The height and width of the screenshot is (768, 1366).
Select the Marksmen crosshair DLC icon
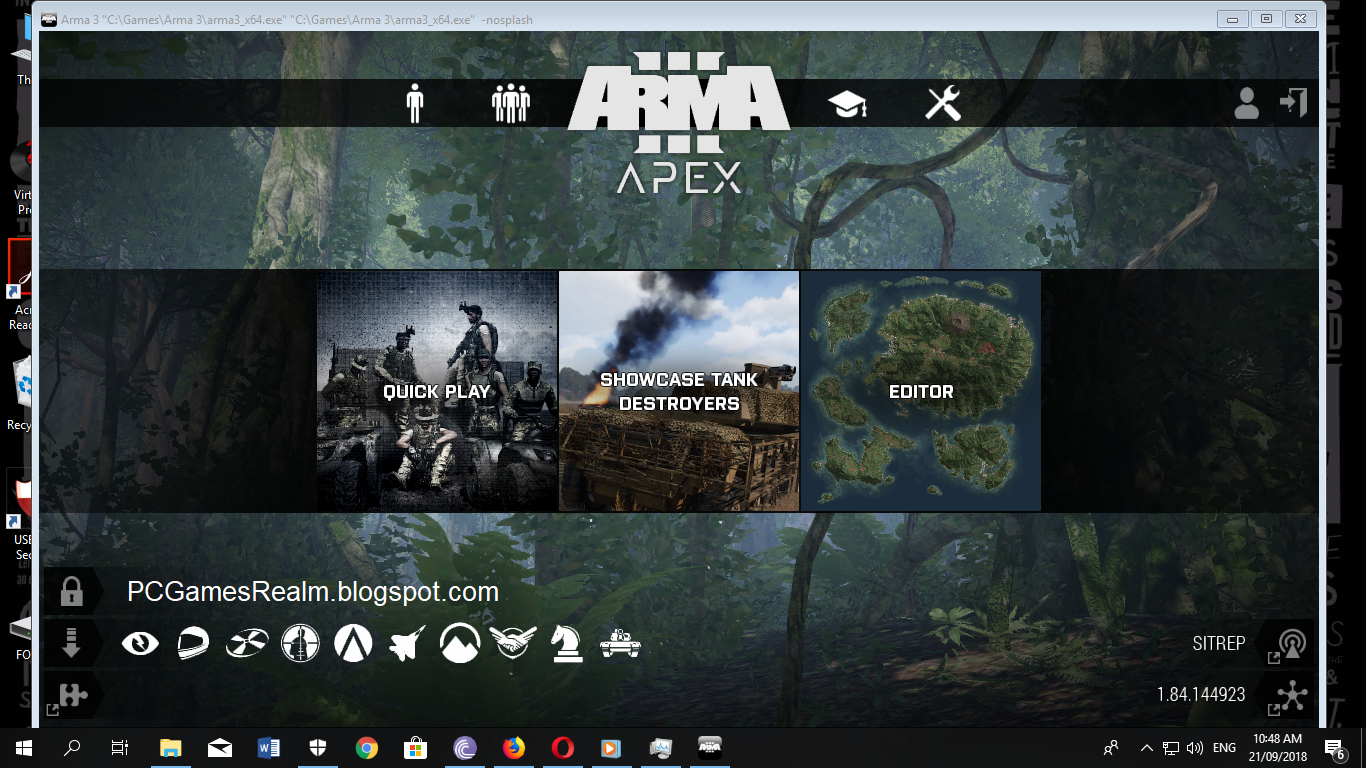(300, 643)
